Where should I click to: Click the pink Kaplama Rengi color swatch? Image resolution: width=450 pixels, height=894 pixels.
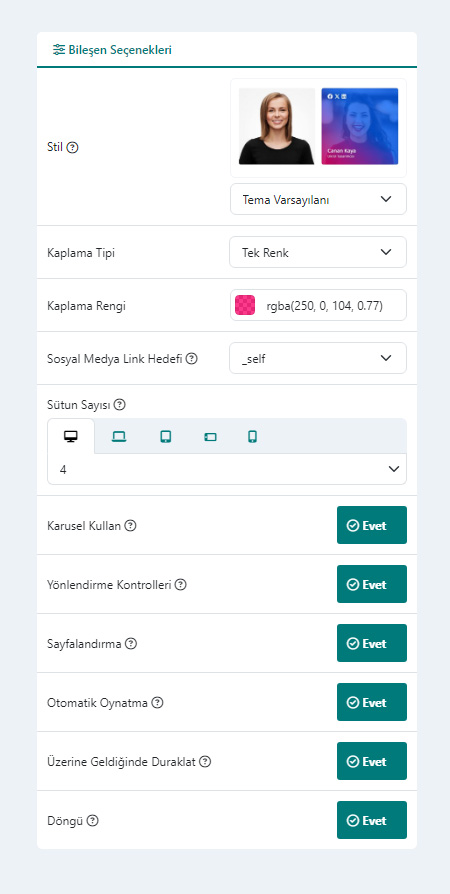pyautogui.click(x=245, y=306)
